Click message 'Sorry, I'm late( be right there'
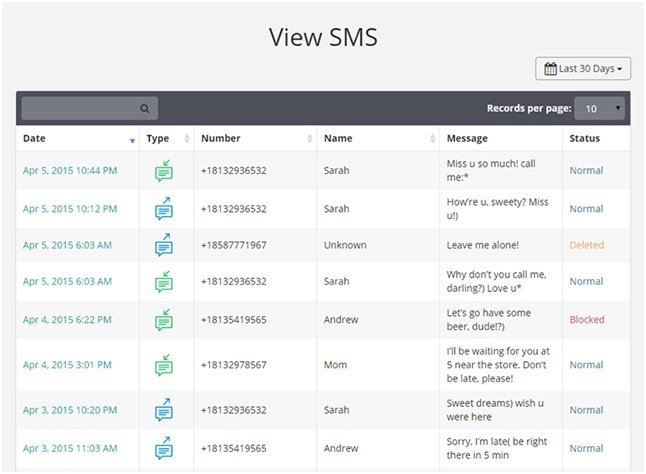The image size is (646, 474). tap(497, 448)
